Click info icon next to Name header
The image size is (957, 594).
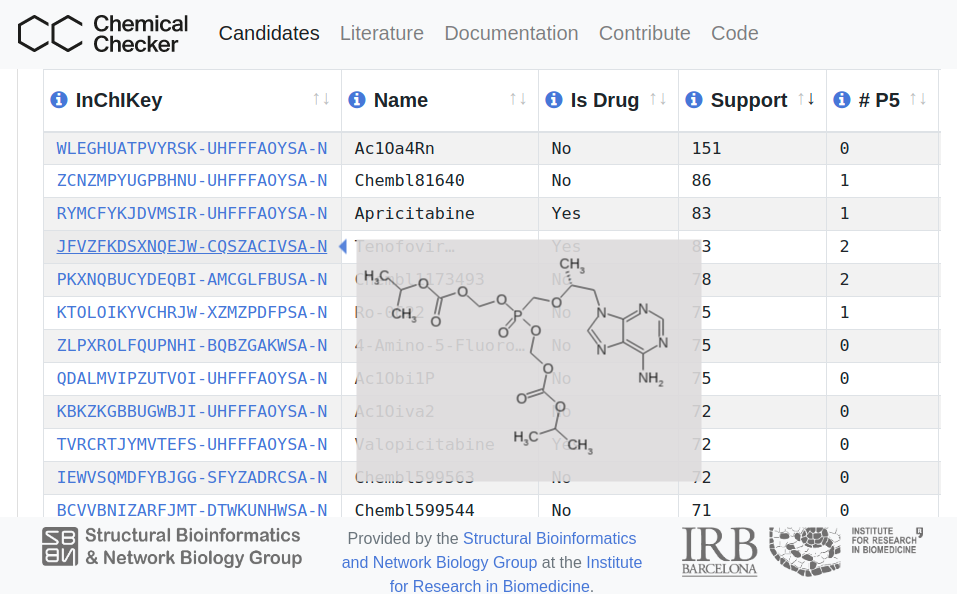coord(357,100)
